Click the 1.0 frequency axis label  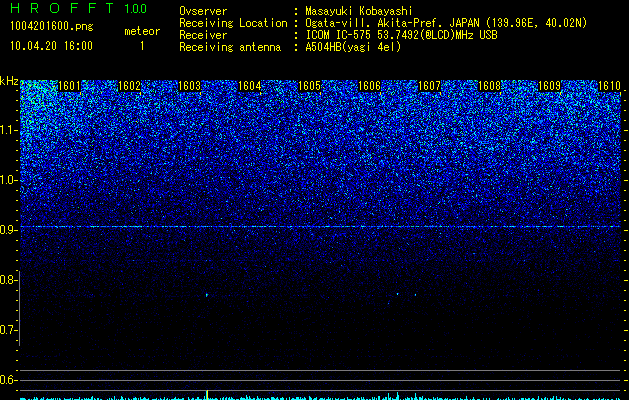click(x=8, y=180)
